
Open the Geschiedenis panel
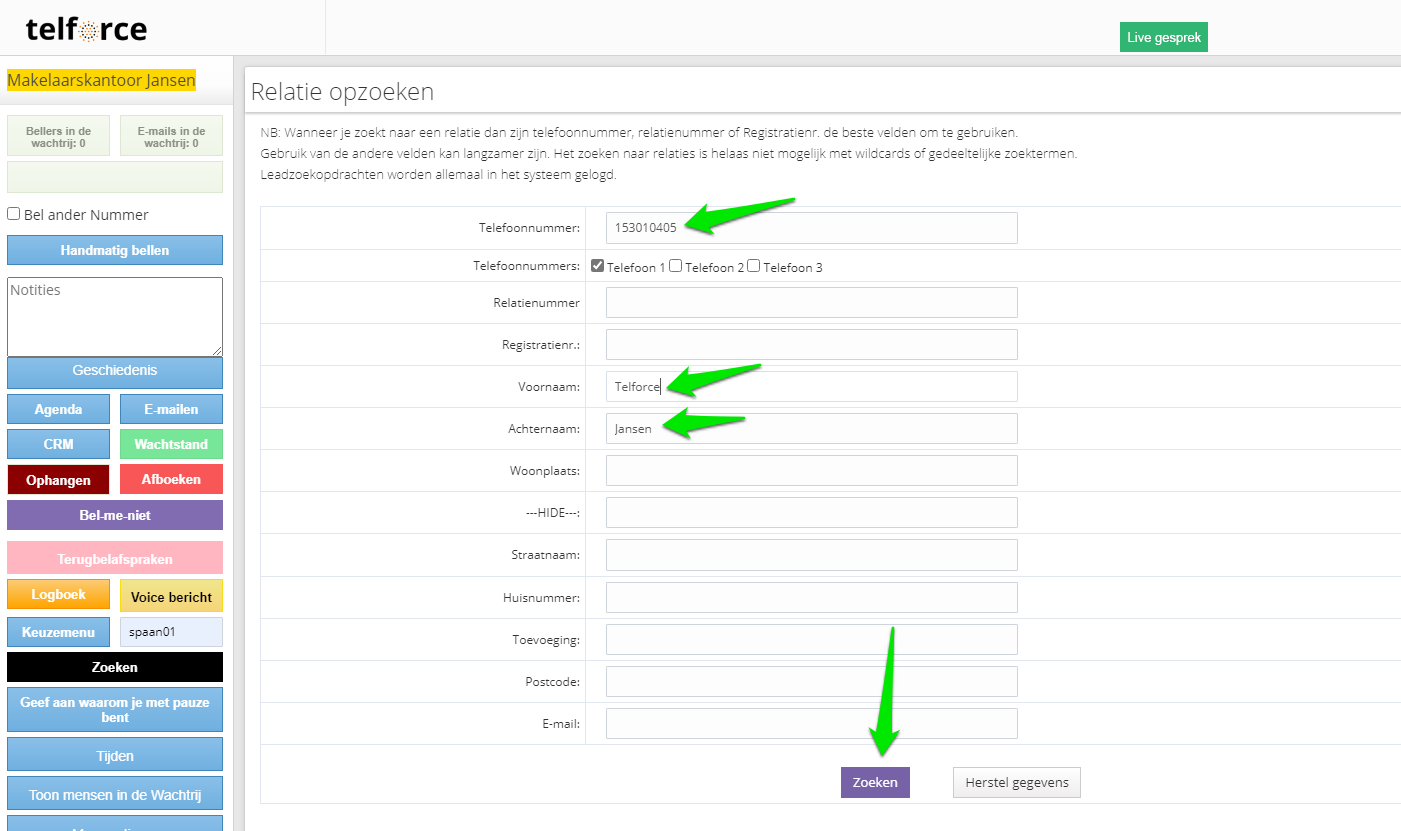tap(115, 371)
